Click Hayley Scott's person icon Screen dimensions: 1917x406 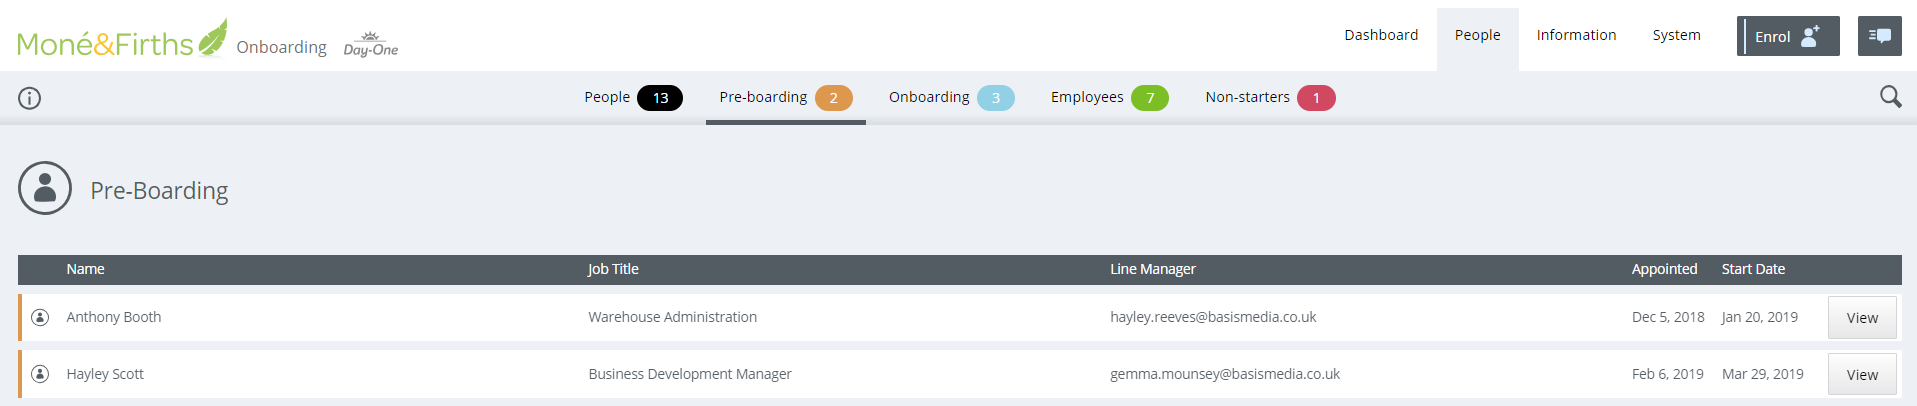[40, 374]
